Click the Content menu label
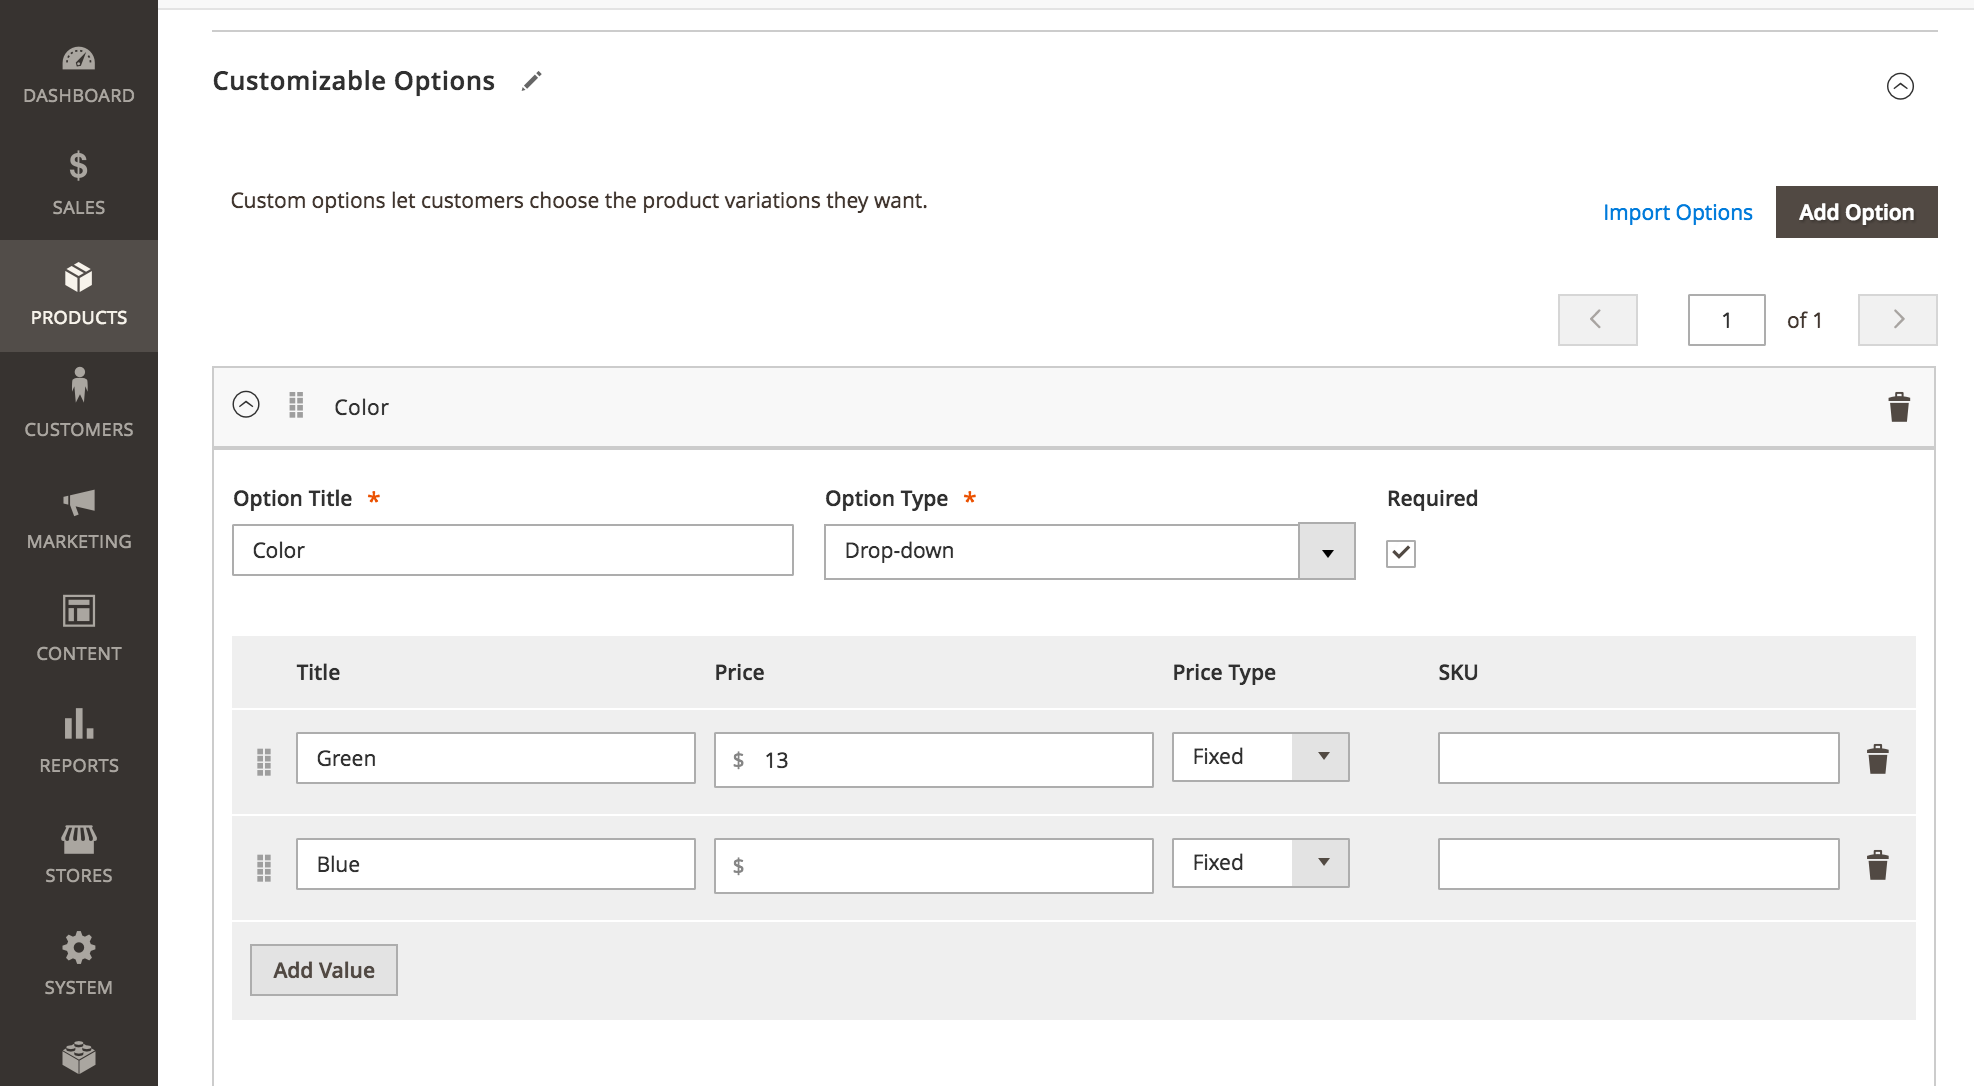The height and width of the screenshot is (1086, 1974). [79, 654]
